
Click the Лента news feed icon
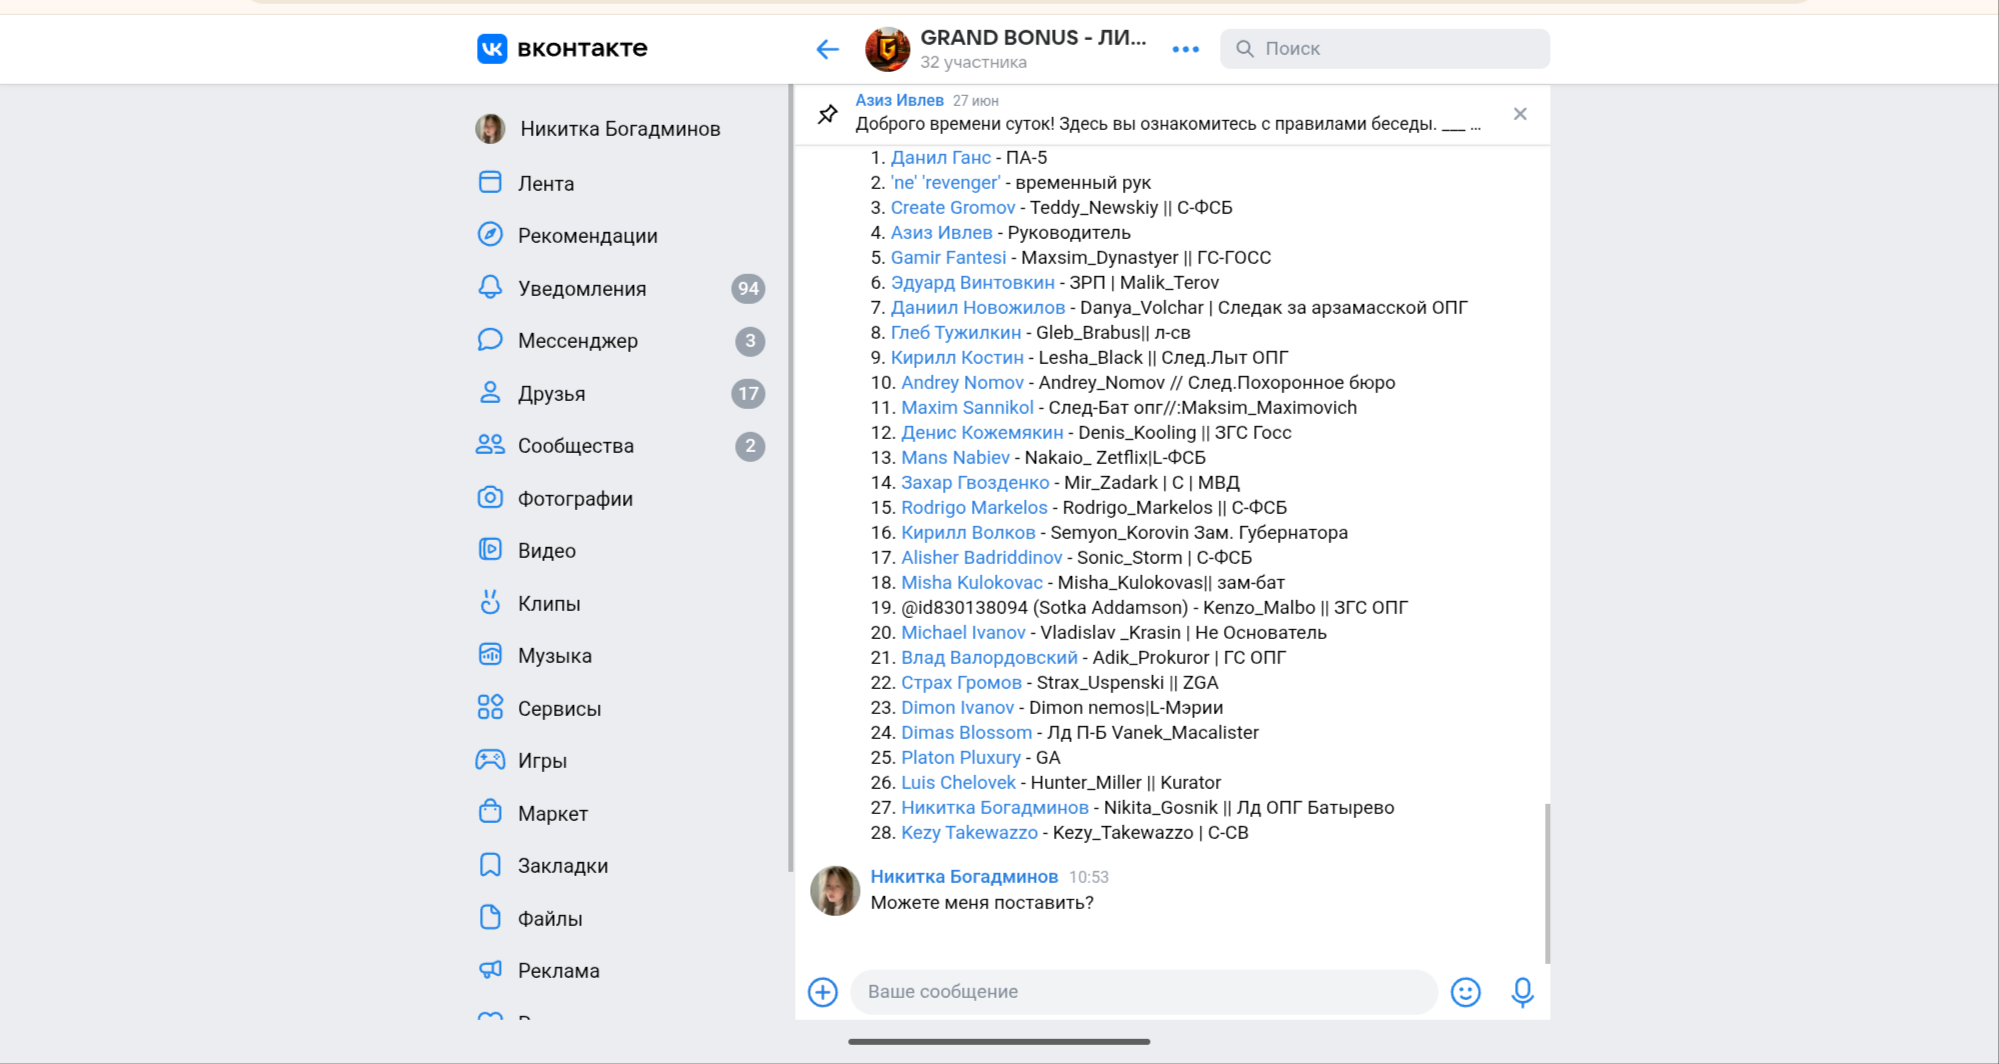490,182
